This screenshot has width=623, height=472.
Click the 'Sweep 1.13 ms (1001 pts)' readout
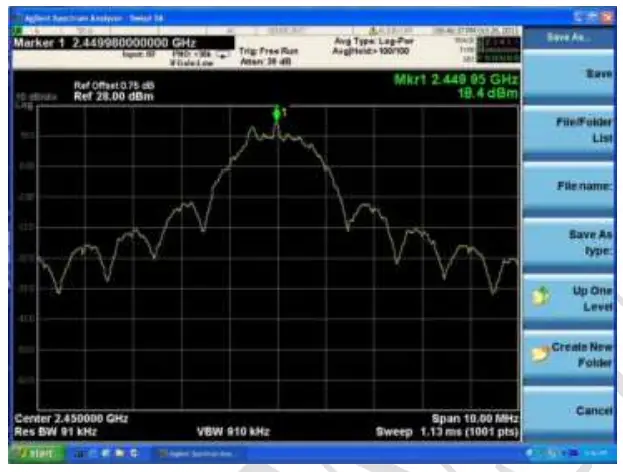pyautogui.click(x=447, y=432)
